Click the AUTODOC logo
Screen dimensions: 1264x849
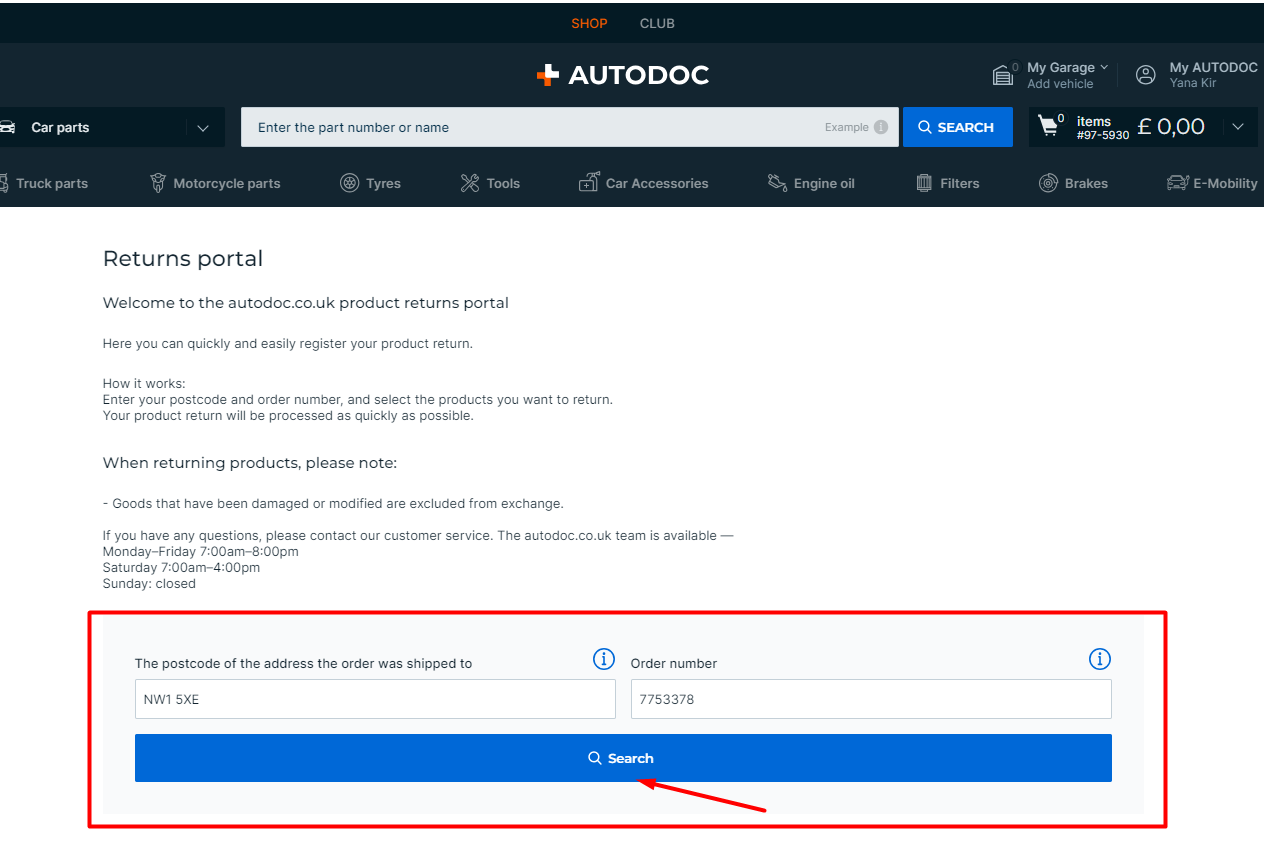click(622, 75)
